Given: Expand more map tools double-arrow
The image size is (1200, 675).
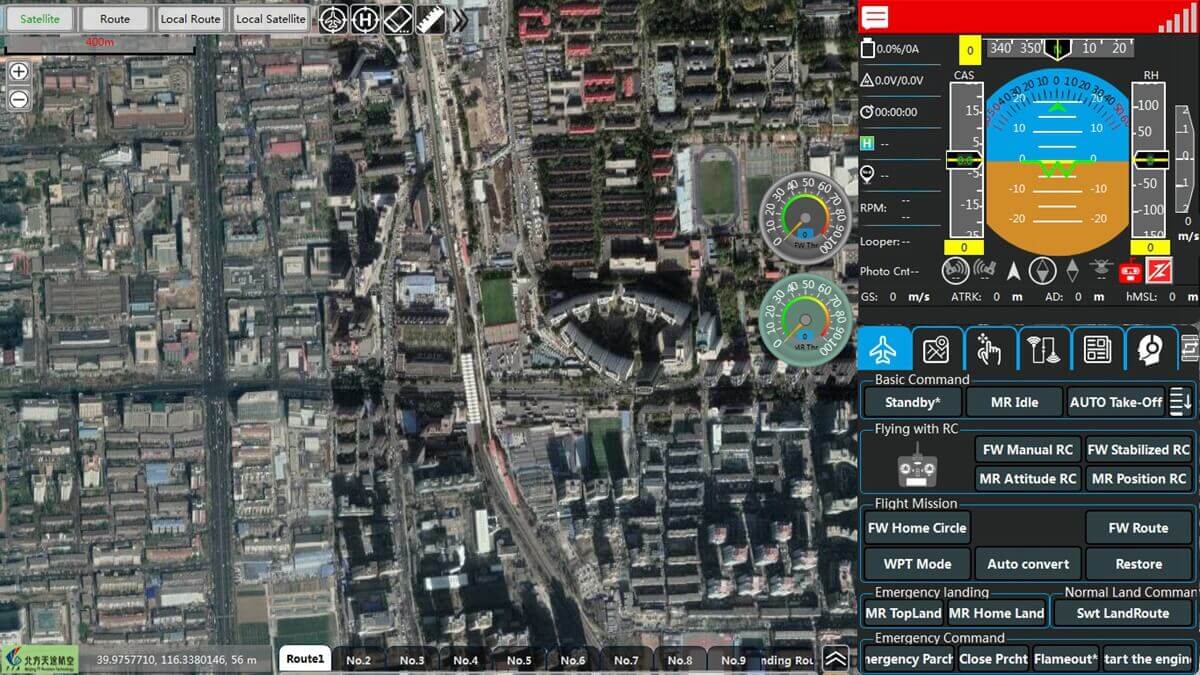Looking at the screenshot, I should coord(458,18).
